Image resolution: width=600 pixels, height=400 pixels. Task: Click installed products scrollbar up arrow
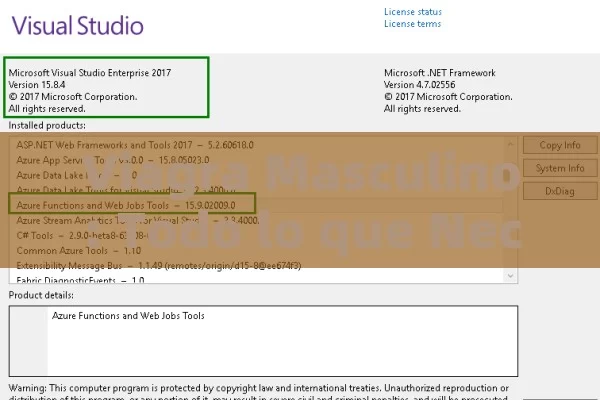pos(510,144)
